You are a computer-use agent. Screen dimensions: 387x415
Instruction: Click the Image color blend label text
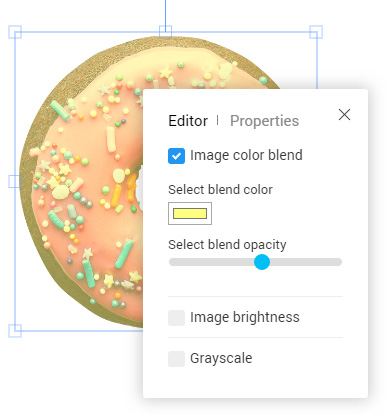point(246,155)
